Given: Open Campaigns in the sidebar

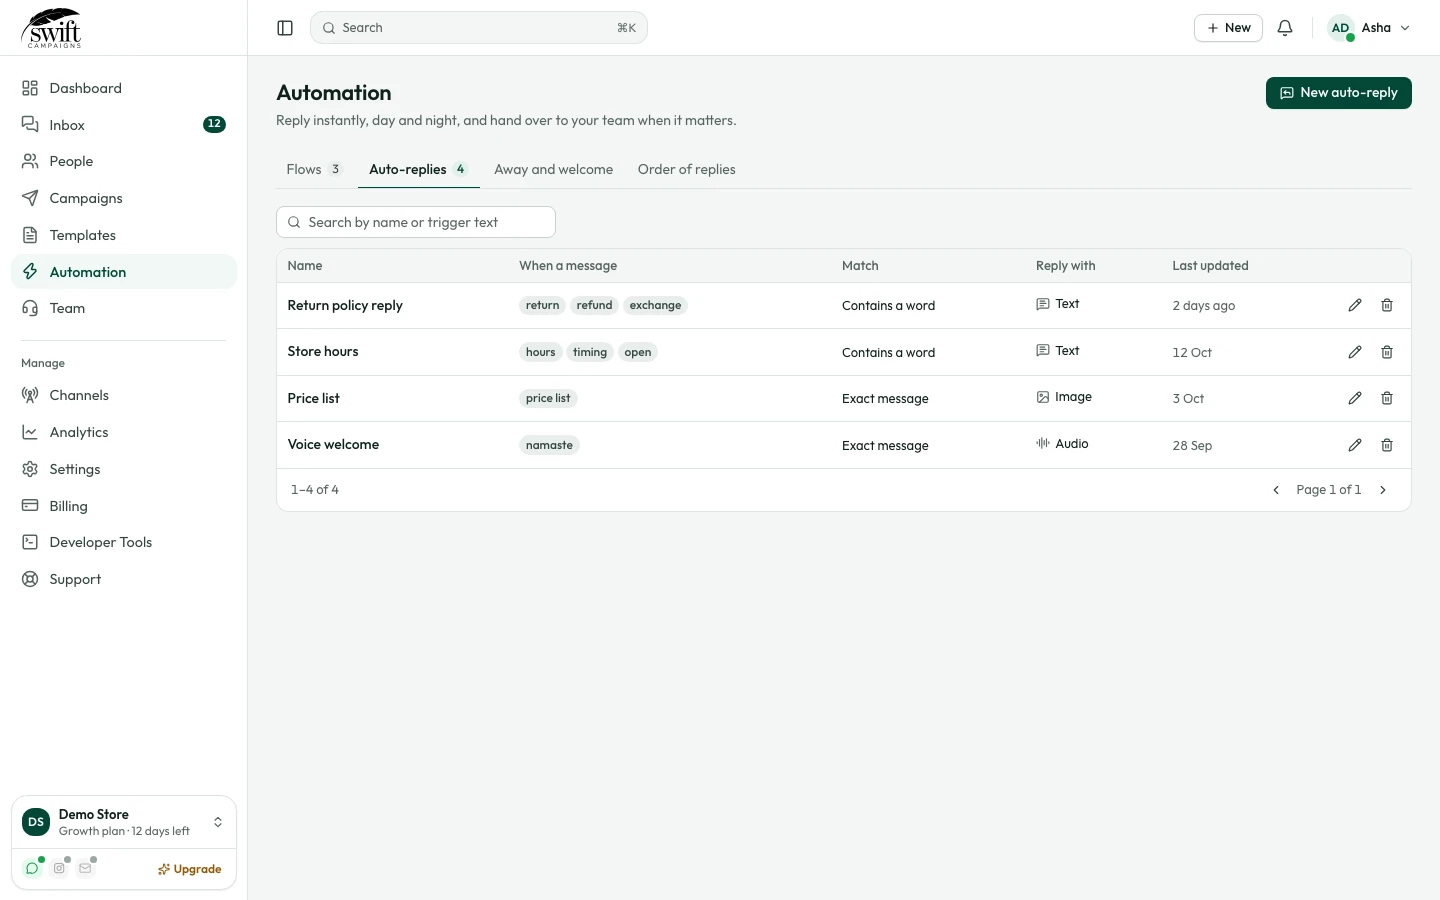Looking at the screenshot, I should [x=124, y=198].
